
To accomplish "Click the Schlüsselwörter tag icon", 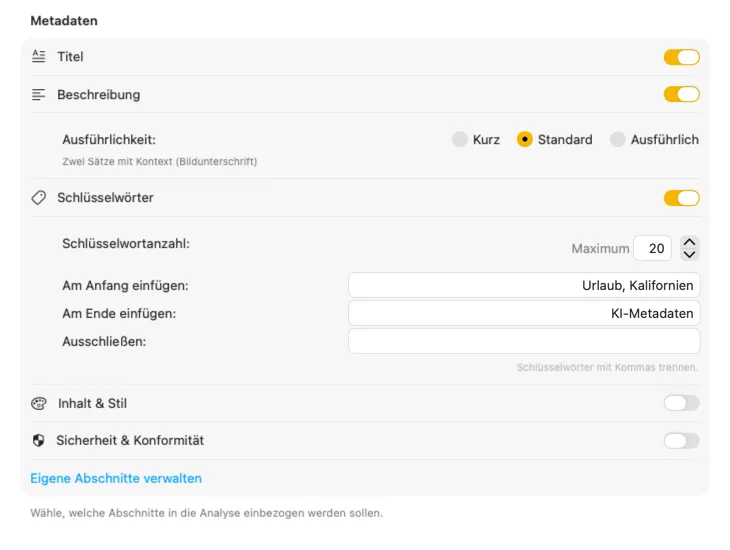I will pos(39,198).
